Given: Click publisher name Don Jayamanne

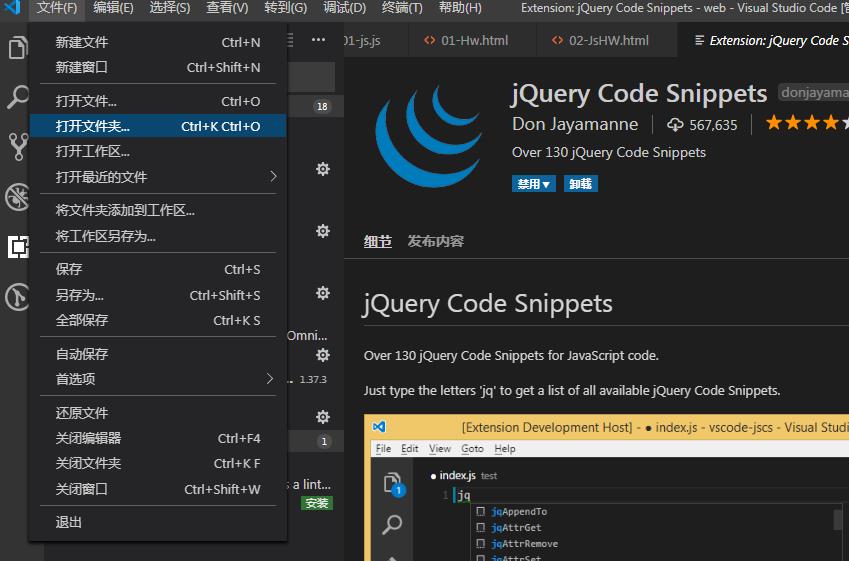Looking at the screenshot, I should 575,124.
